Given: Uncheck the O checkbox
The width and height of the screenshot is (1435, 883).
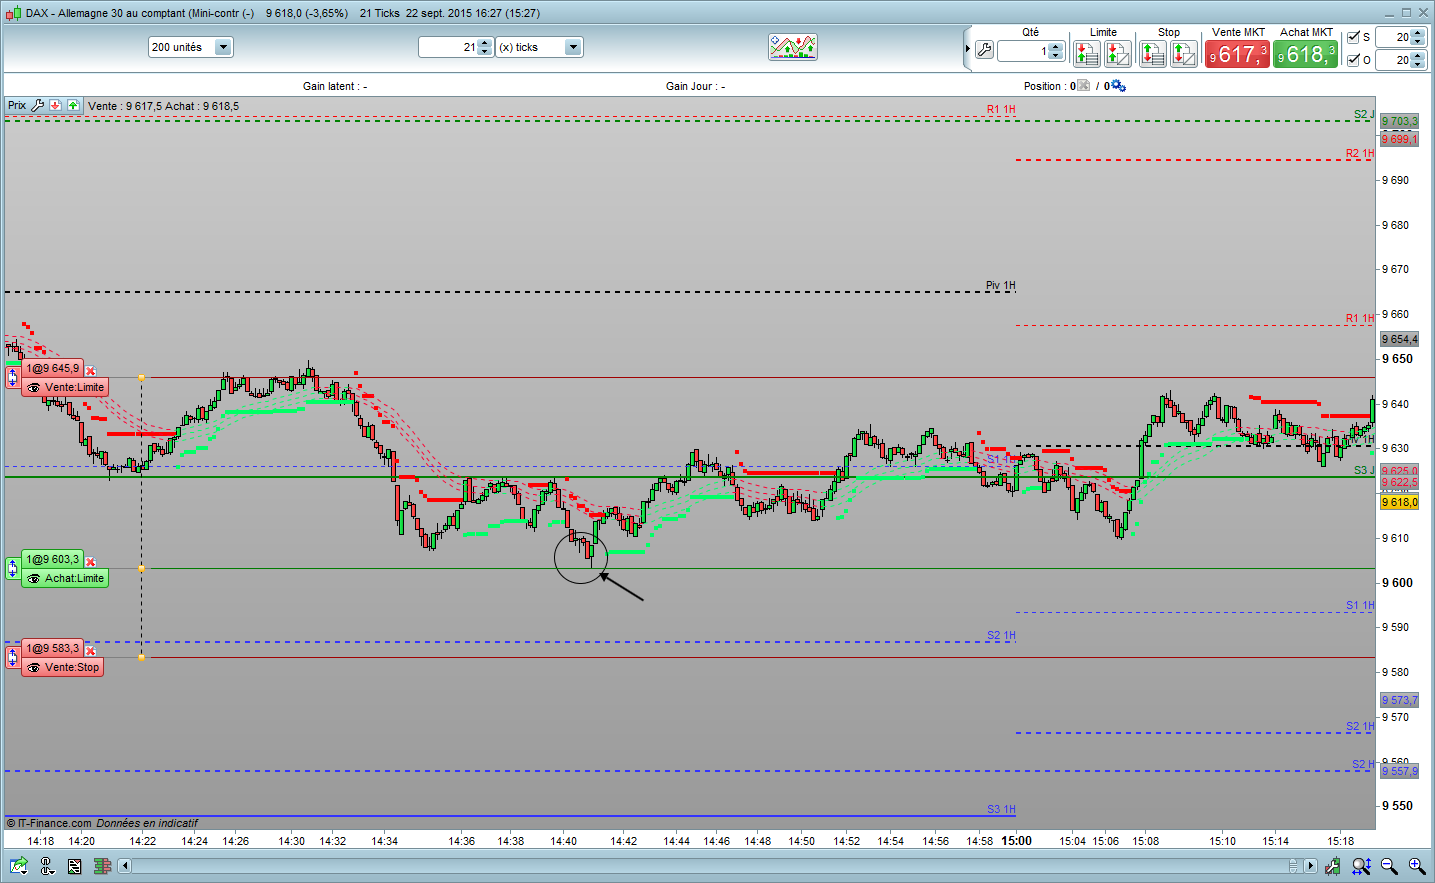Looking at the screenshot, I should tap(1353, 60).
